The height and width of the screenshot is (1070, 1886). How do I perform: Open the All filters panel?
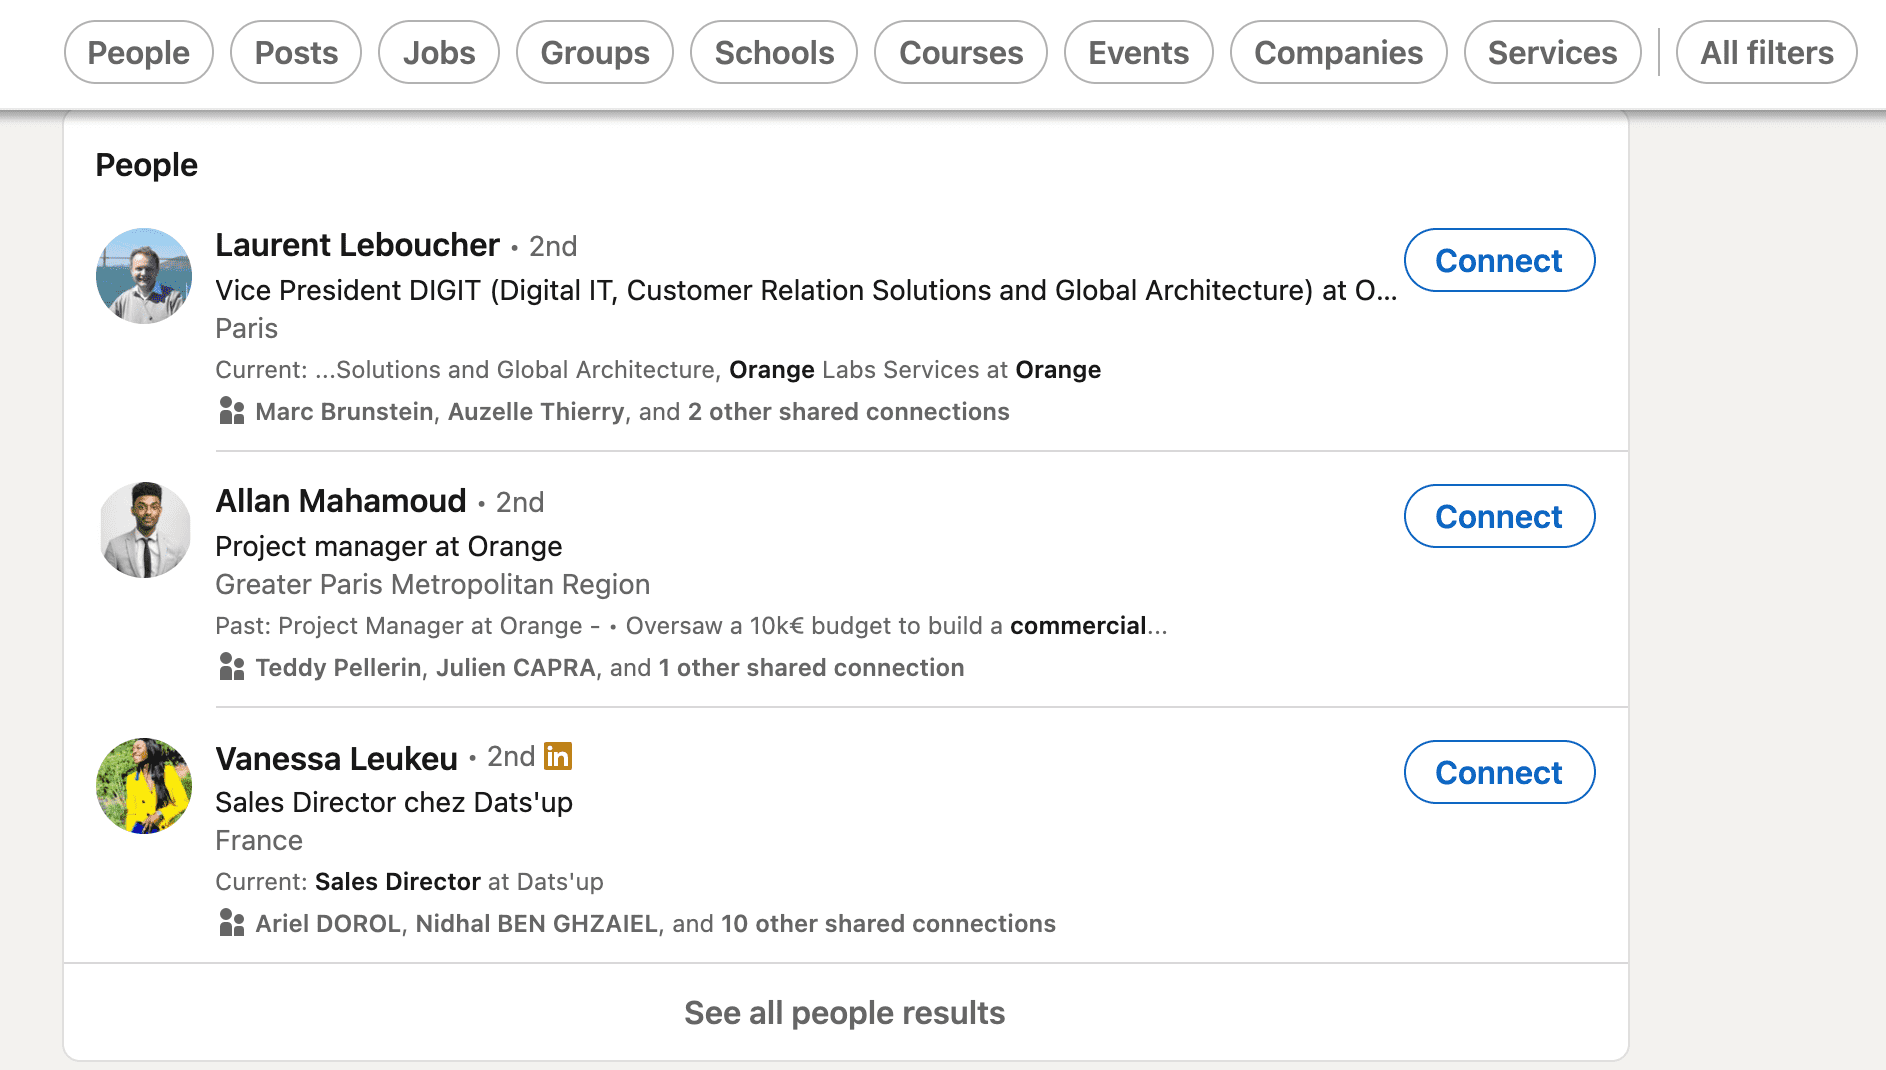pyautogui.click(x=1767, y=53)
